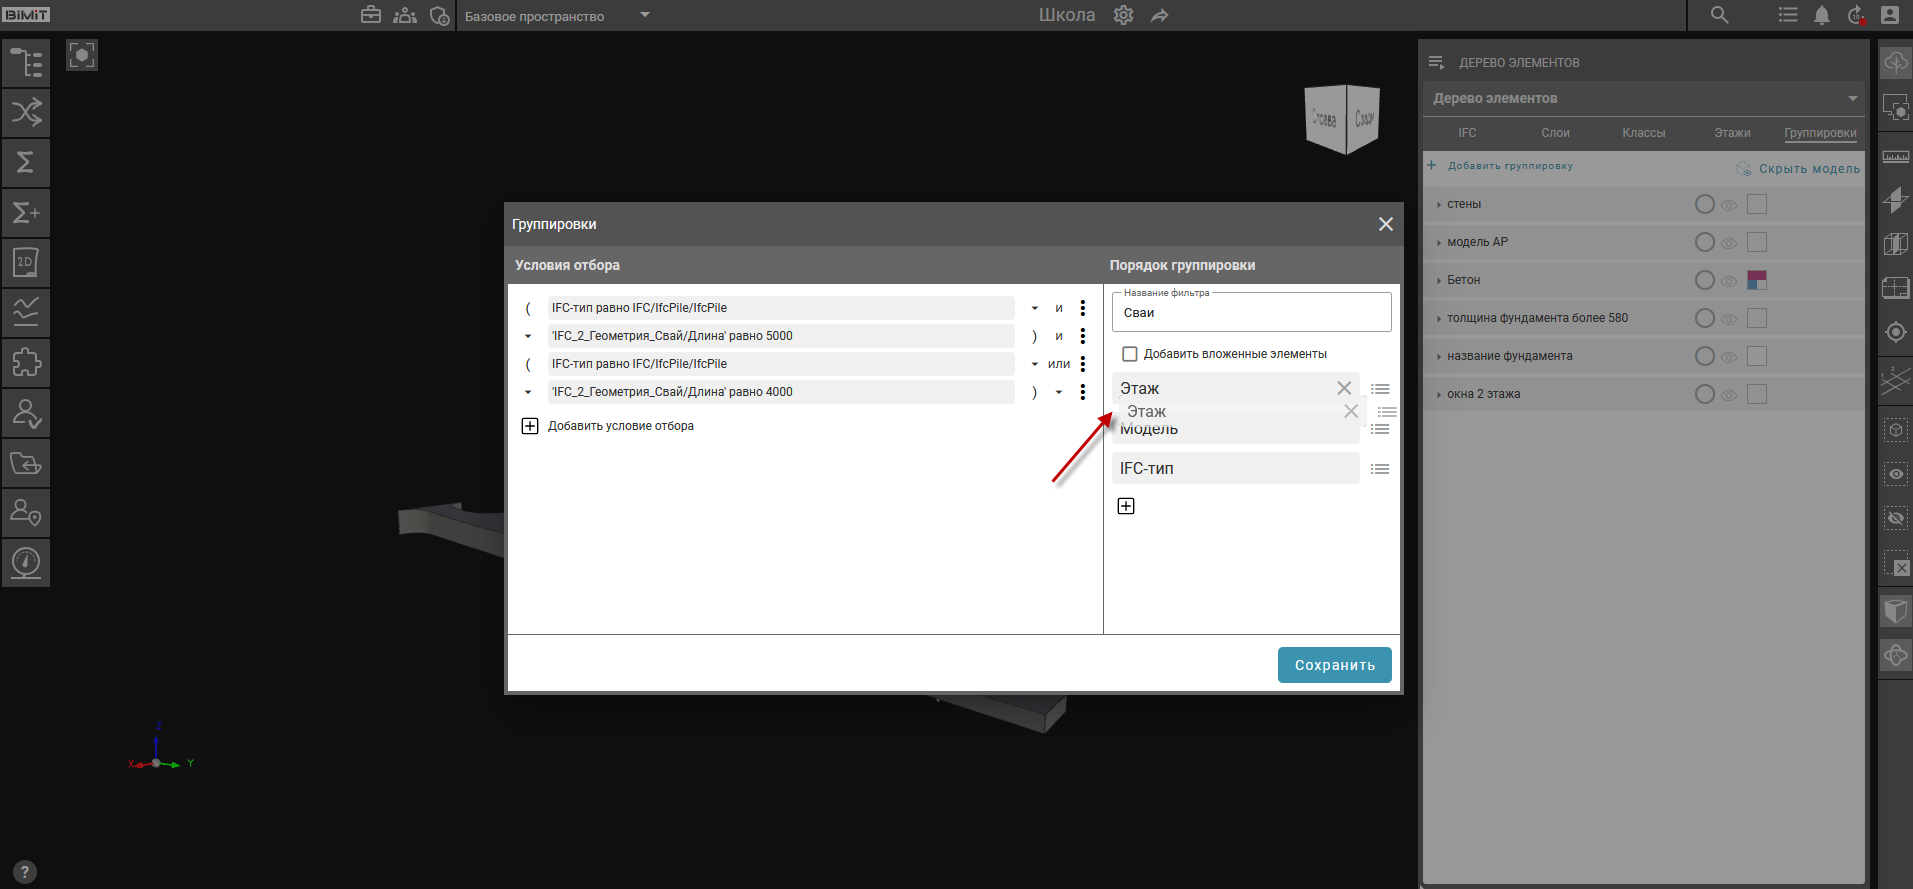Screen dimensions: 1913x889
Task: Click the sigma summation tool icon
Action: 26,162
